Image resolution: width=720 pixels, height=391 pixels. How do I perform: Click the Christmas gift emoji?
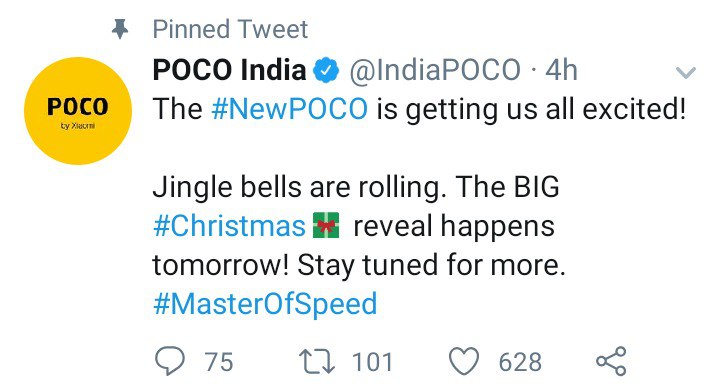point(326,225)
